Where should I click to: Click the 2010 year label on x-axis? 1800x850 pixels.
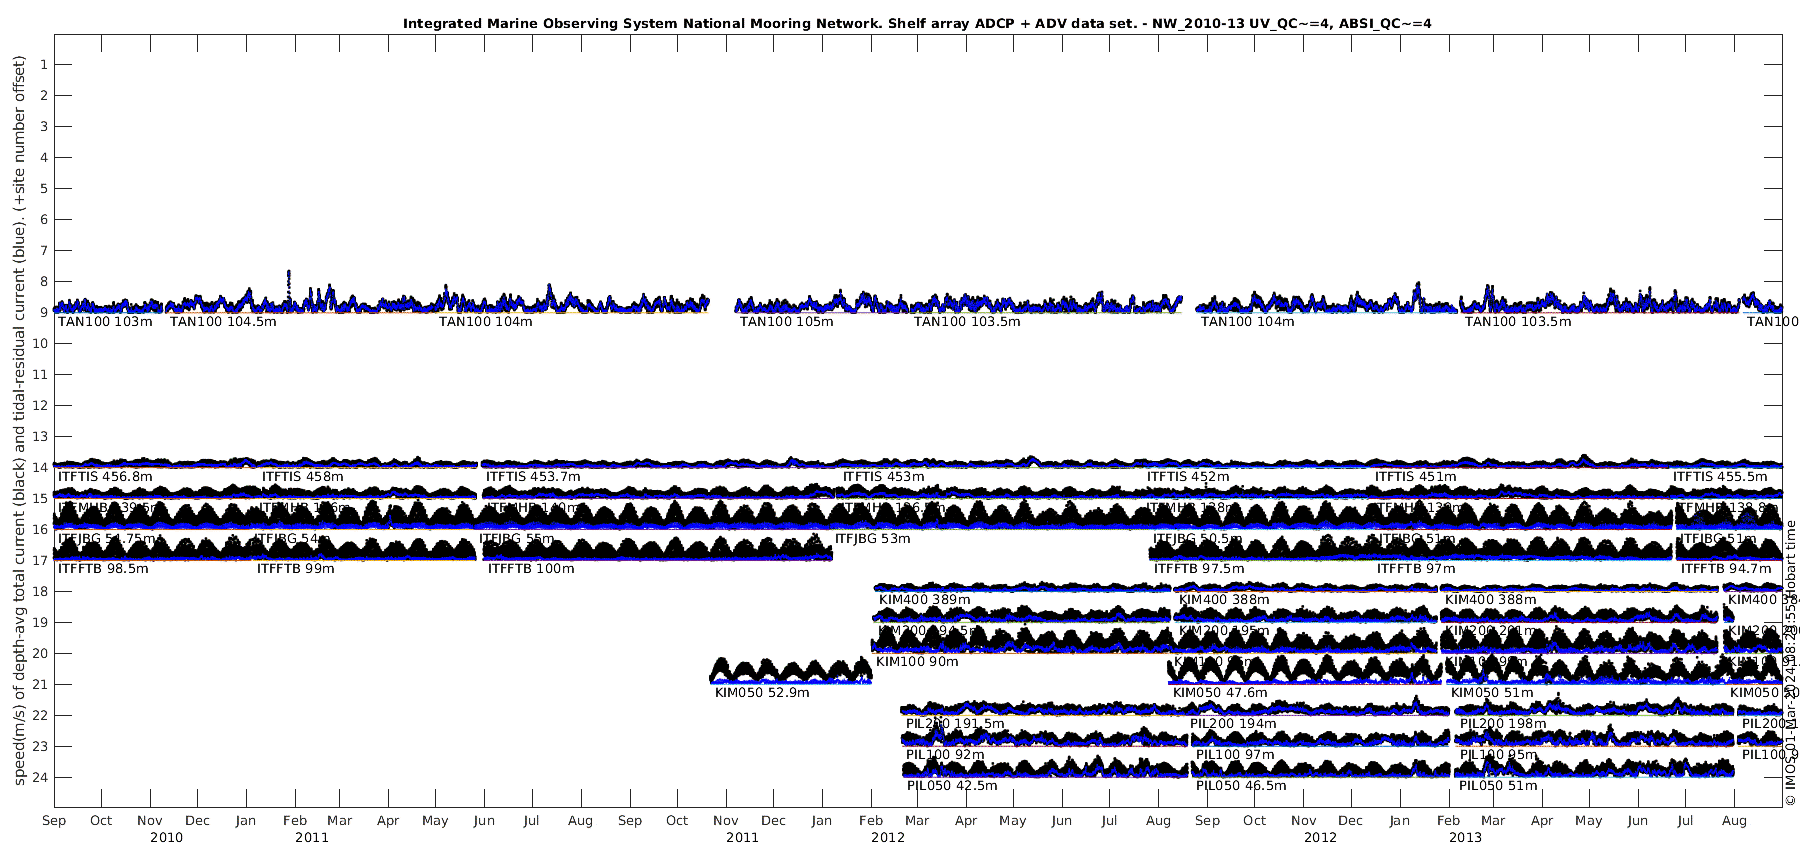click(166, 838)
